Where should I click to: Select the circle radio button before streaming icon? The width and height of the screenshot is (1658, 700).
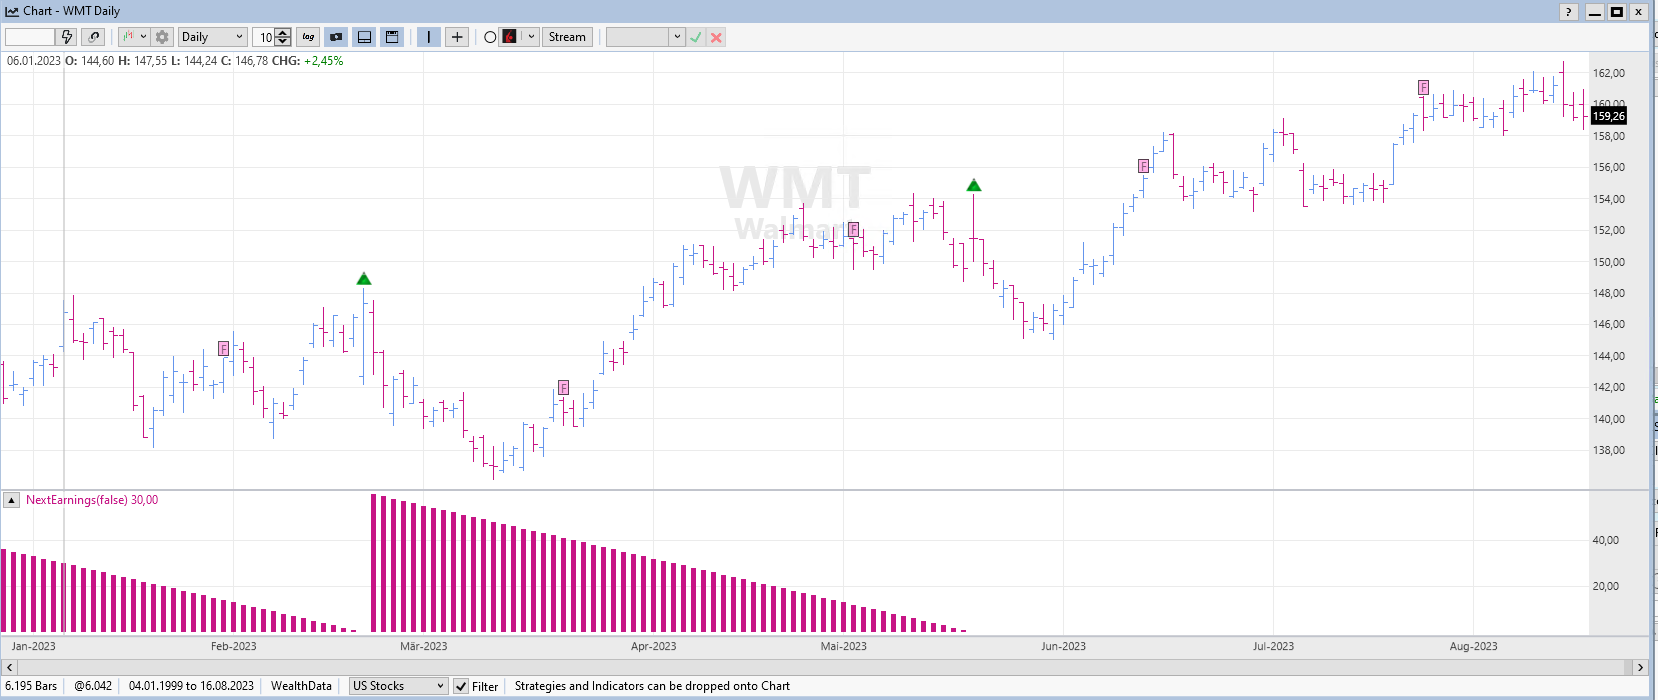click(490, 37)
